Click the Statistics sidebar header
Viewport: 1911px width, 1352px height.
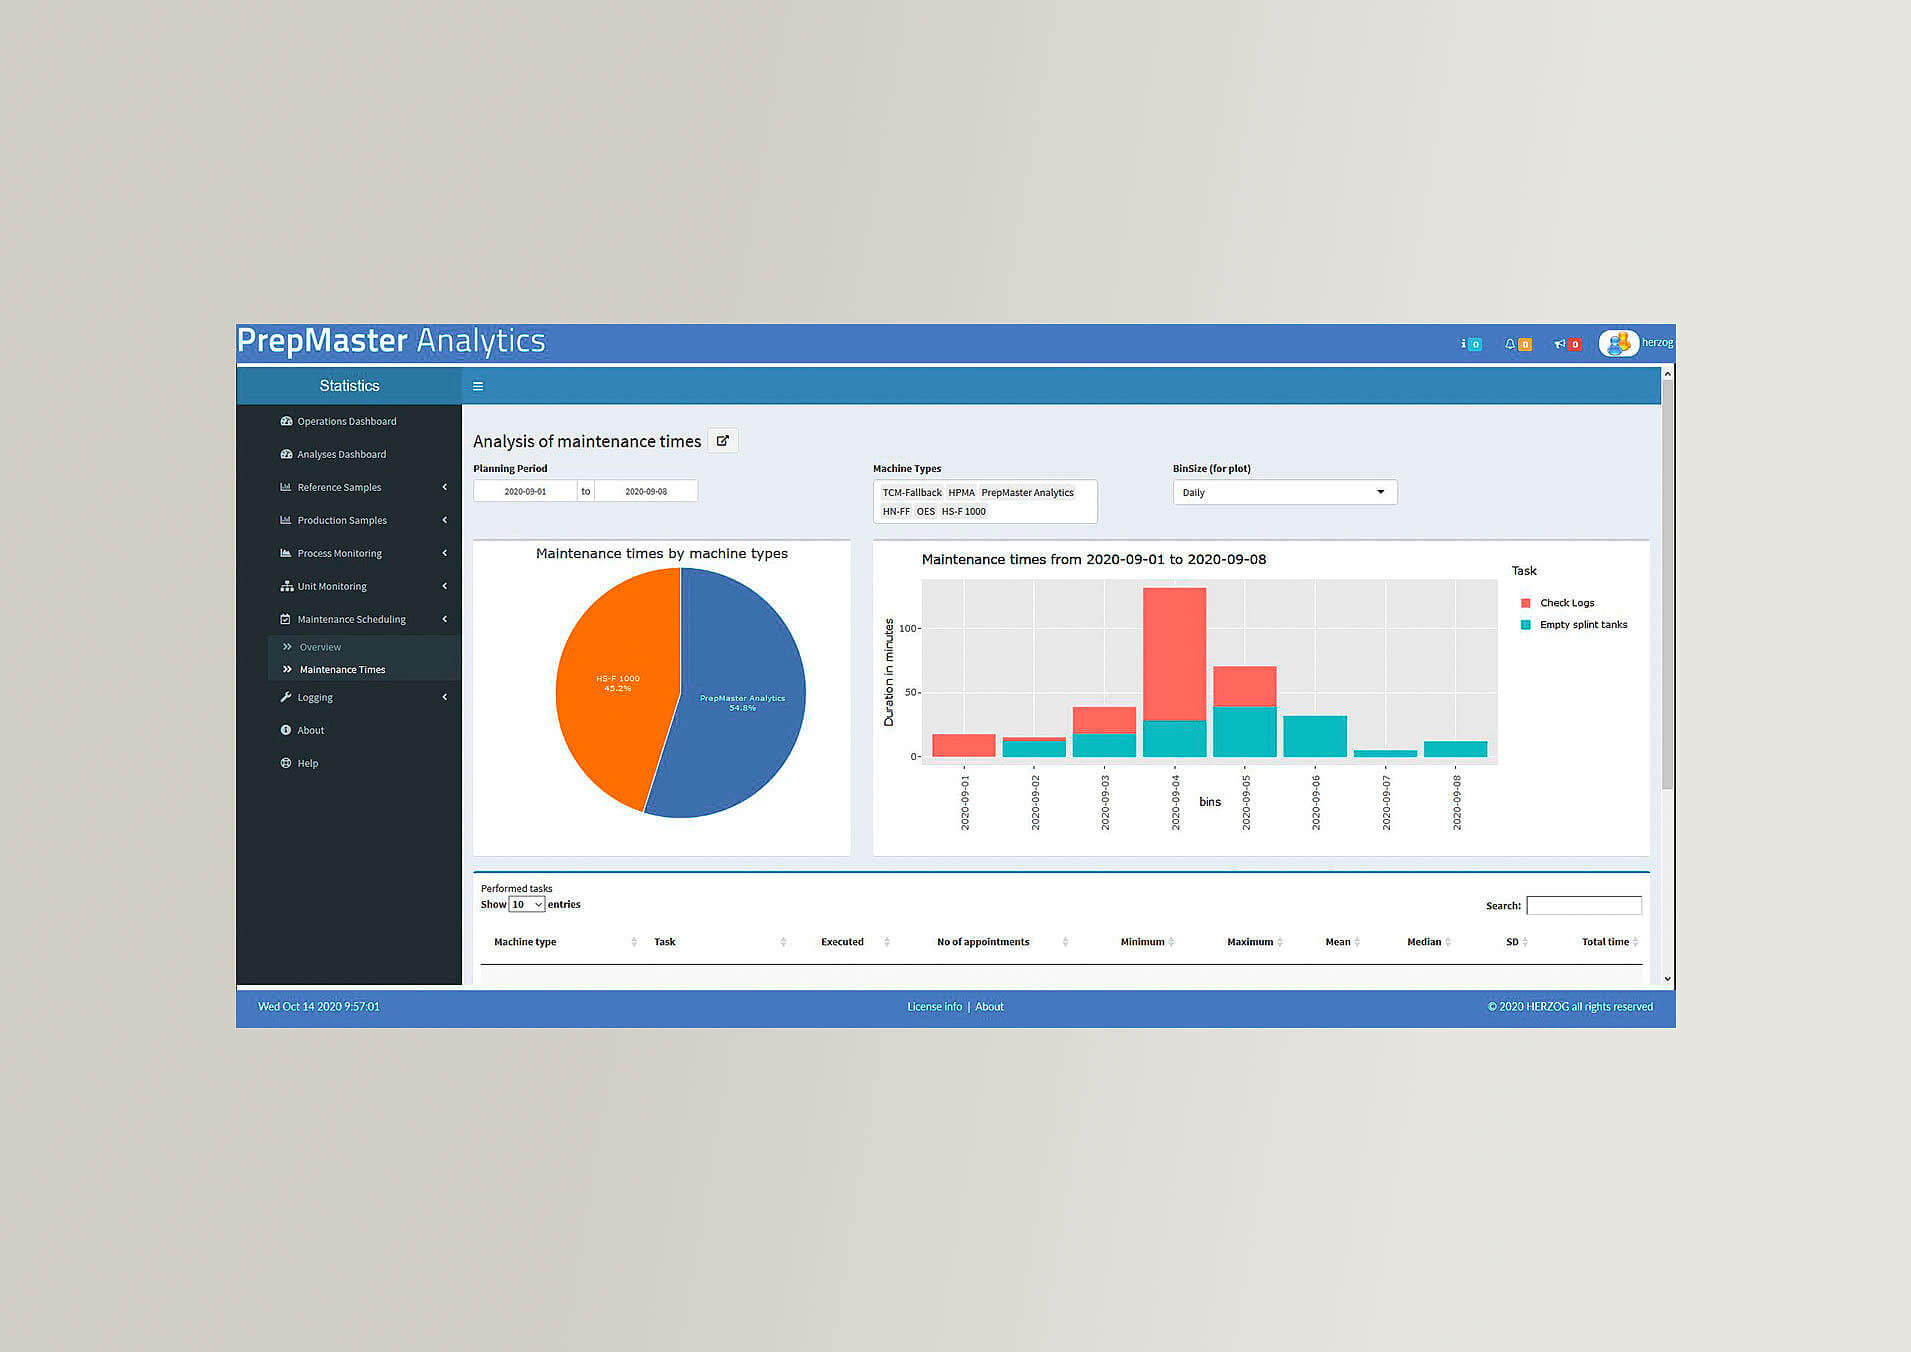pos(349,386)
